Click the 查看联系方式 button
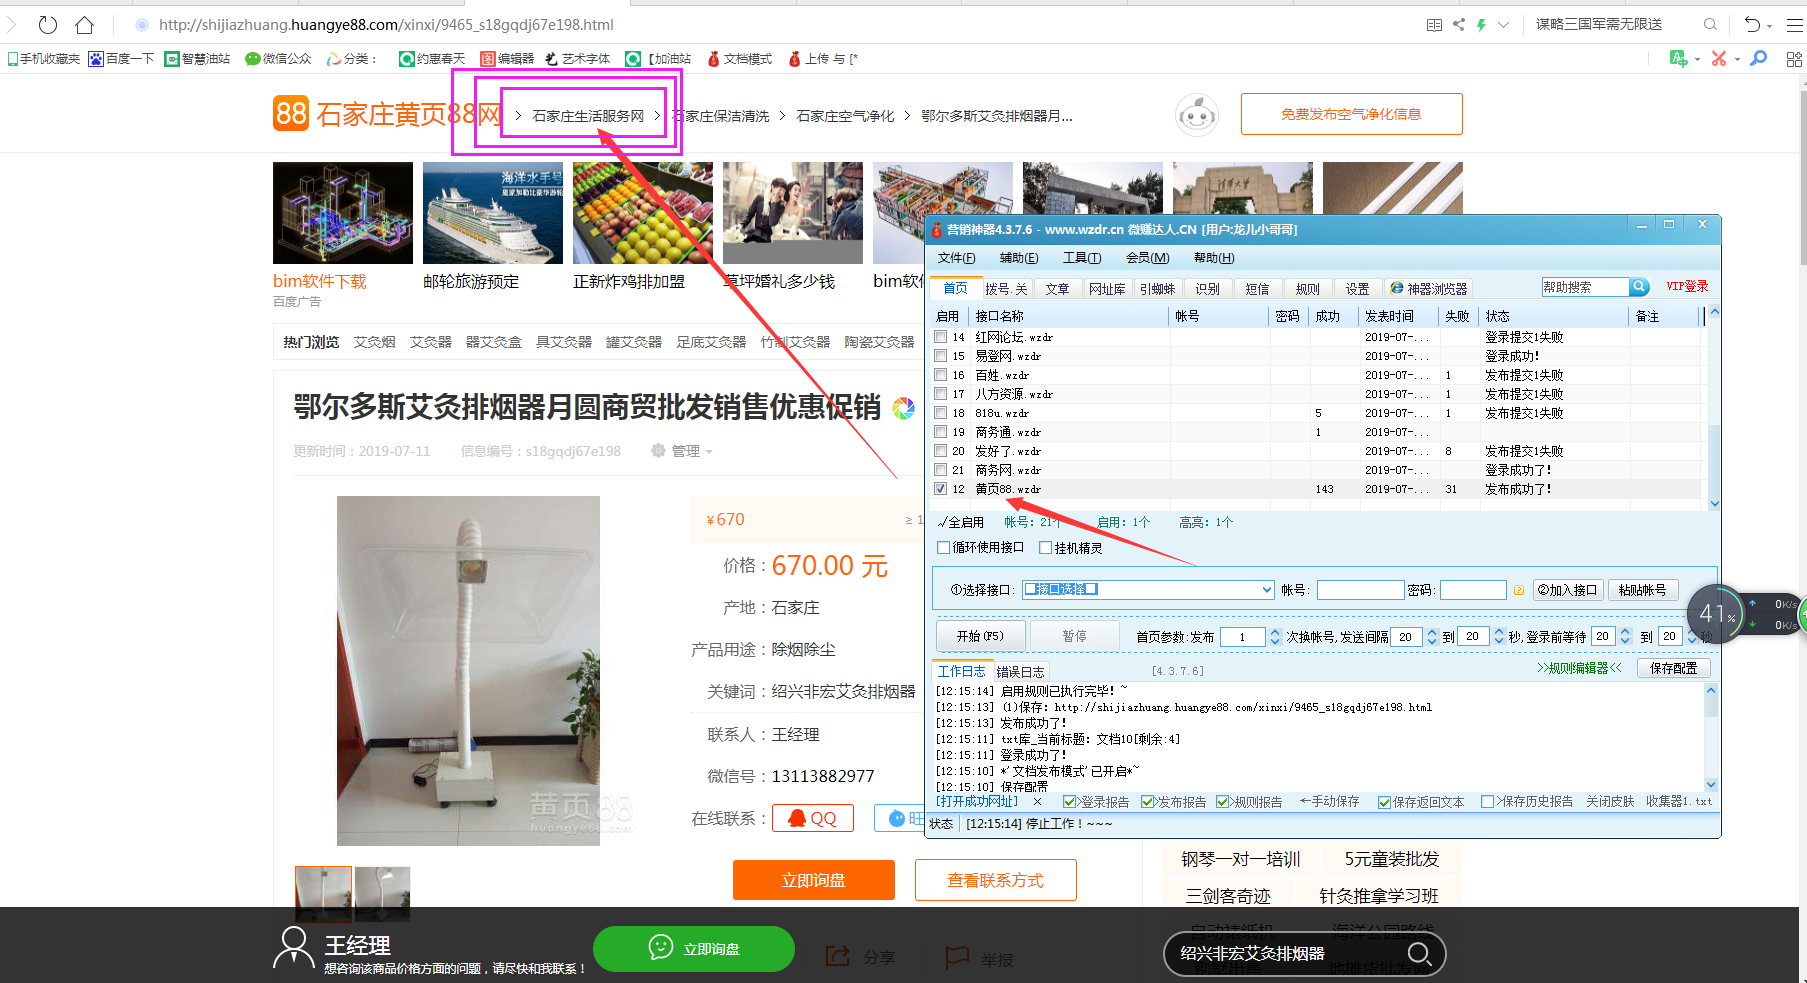This screenshot has height=983, width=1807. pos(995,880)
